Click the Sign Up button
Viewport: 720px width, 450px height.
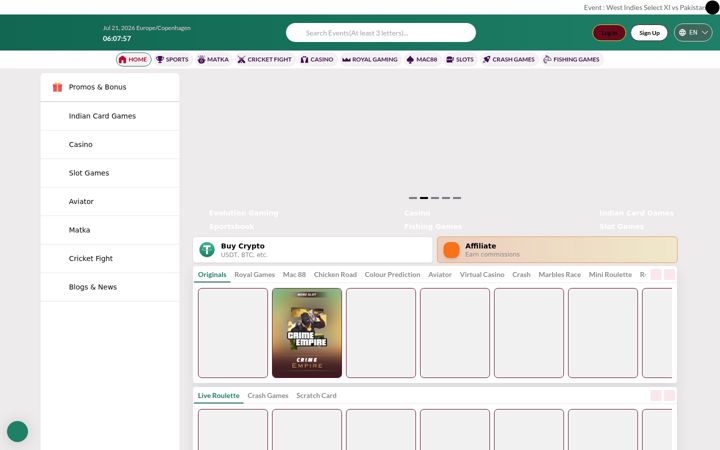tap(649, 33)
